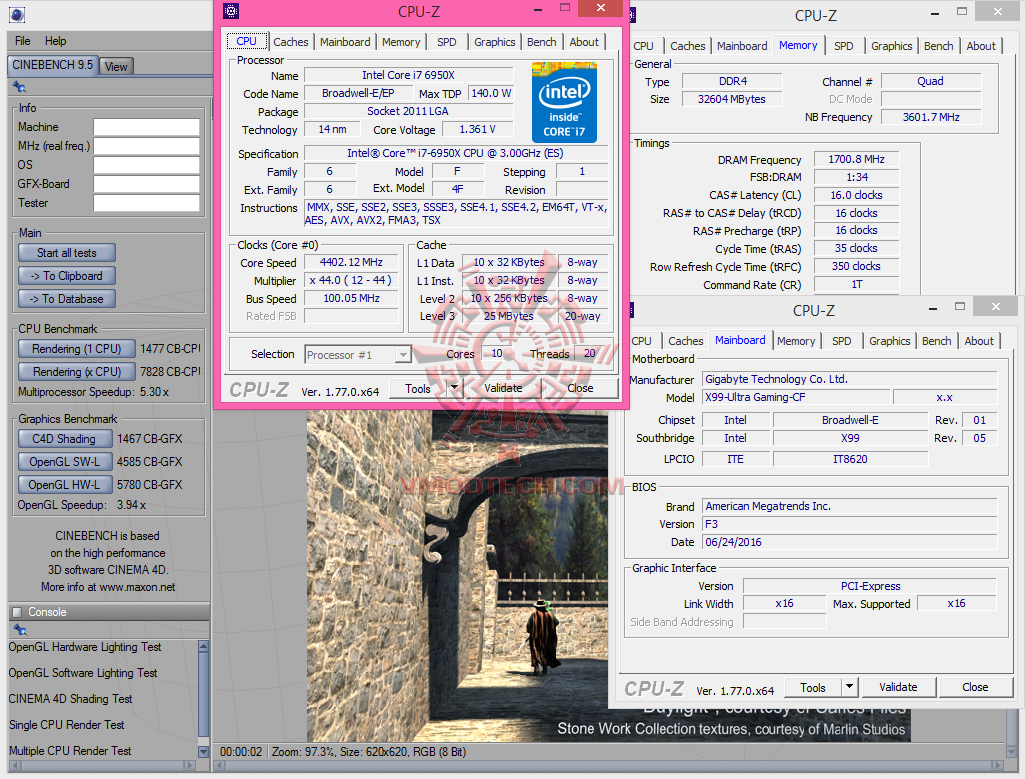Click the Intel Core i7 logo badge
Screen dimensions: 1025x779
pyautogui.click(x=564, y=102)
